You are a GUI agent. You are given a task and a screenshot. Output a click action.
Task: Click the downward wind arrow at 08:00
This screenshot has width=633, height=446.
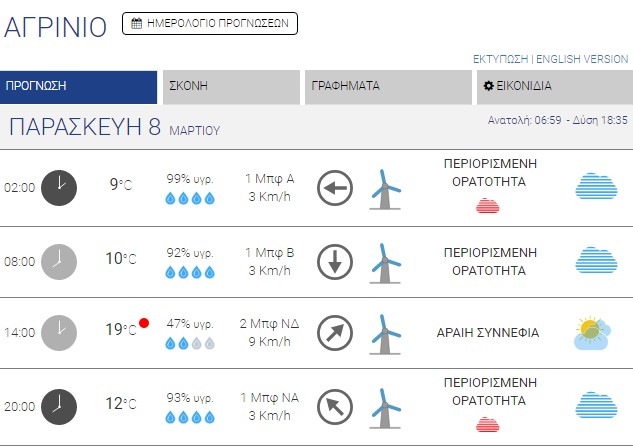coord(335,262)
